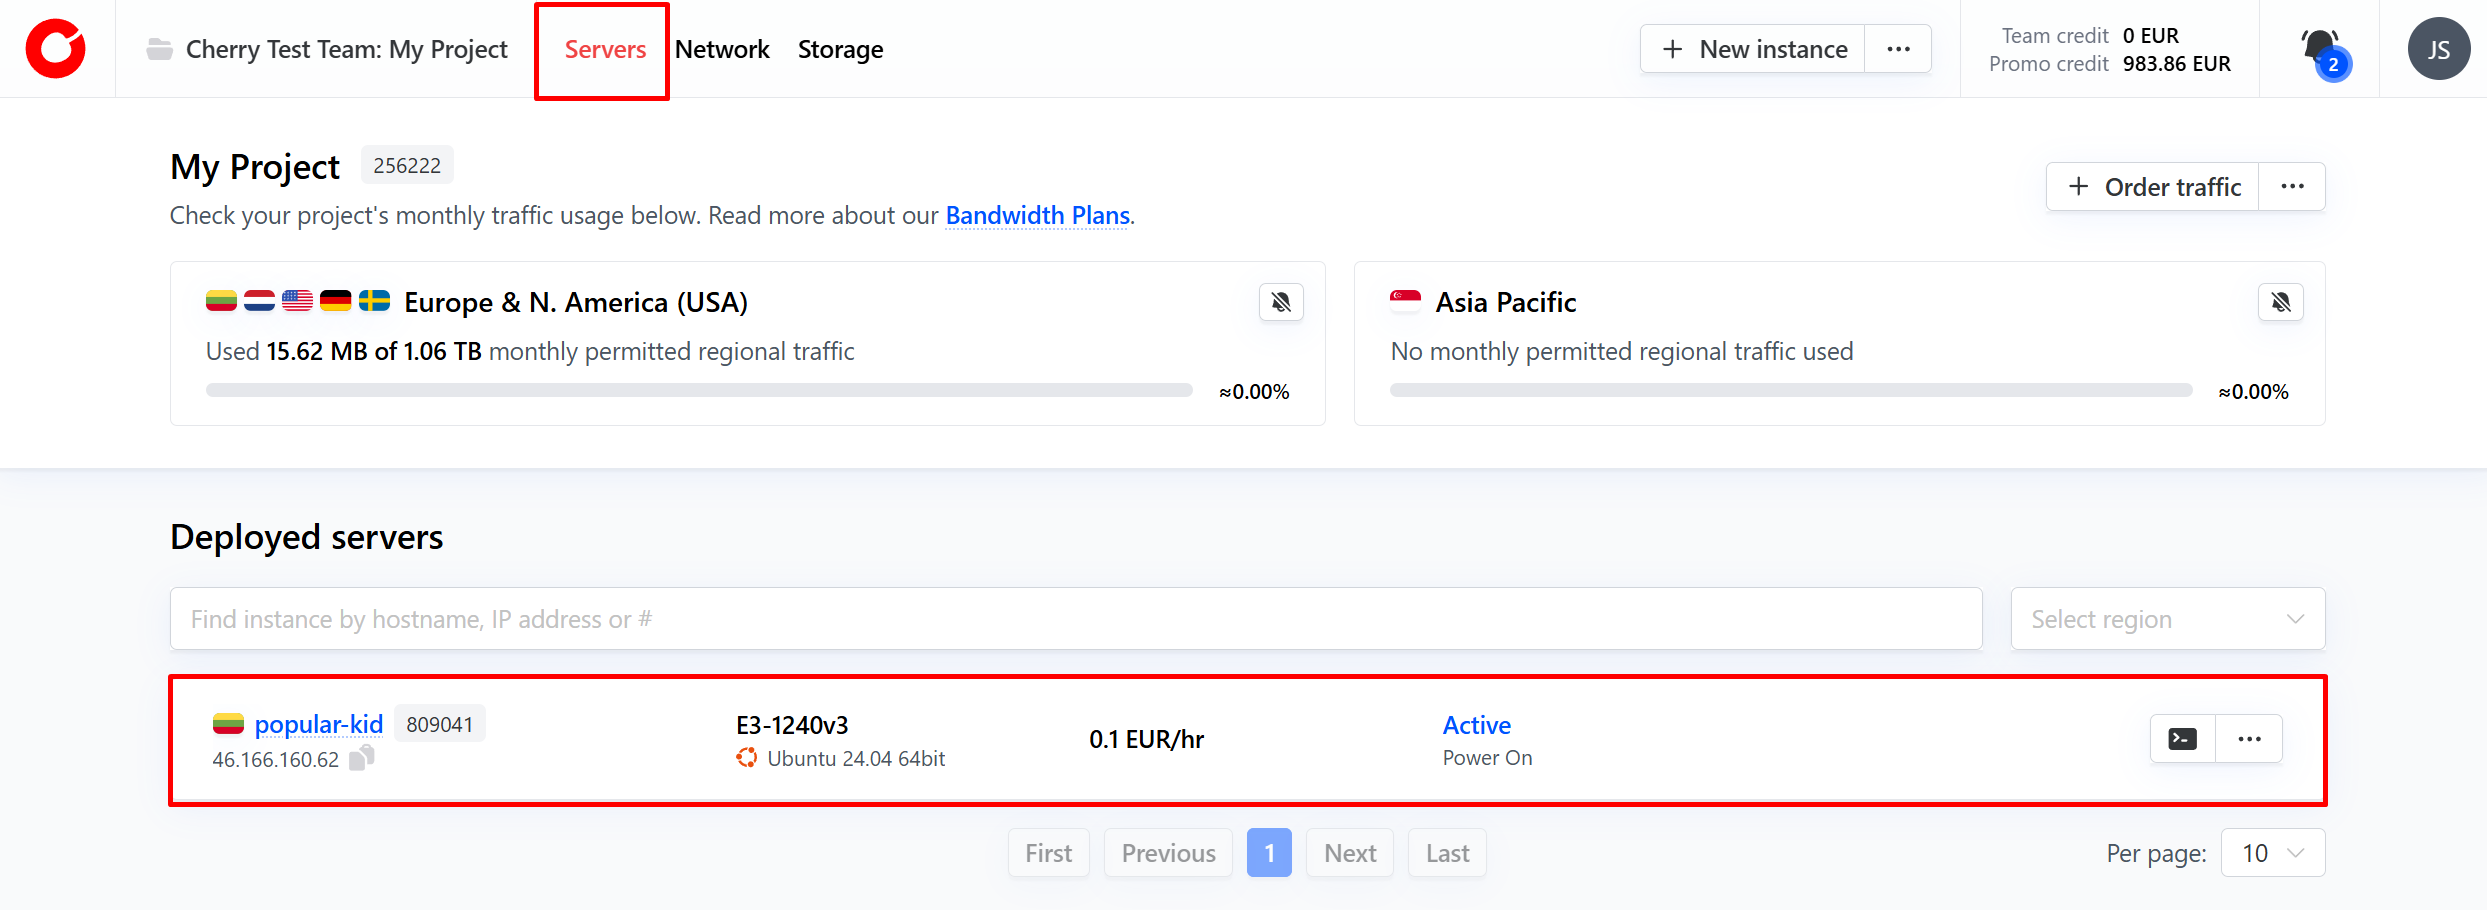The width and height of the screenshot is (2487, 910).
Task: Focus the Find instance search field
Action: coord(1075,619)
